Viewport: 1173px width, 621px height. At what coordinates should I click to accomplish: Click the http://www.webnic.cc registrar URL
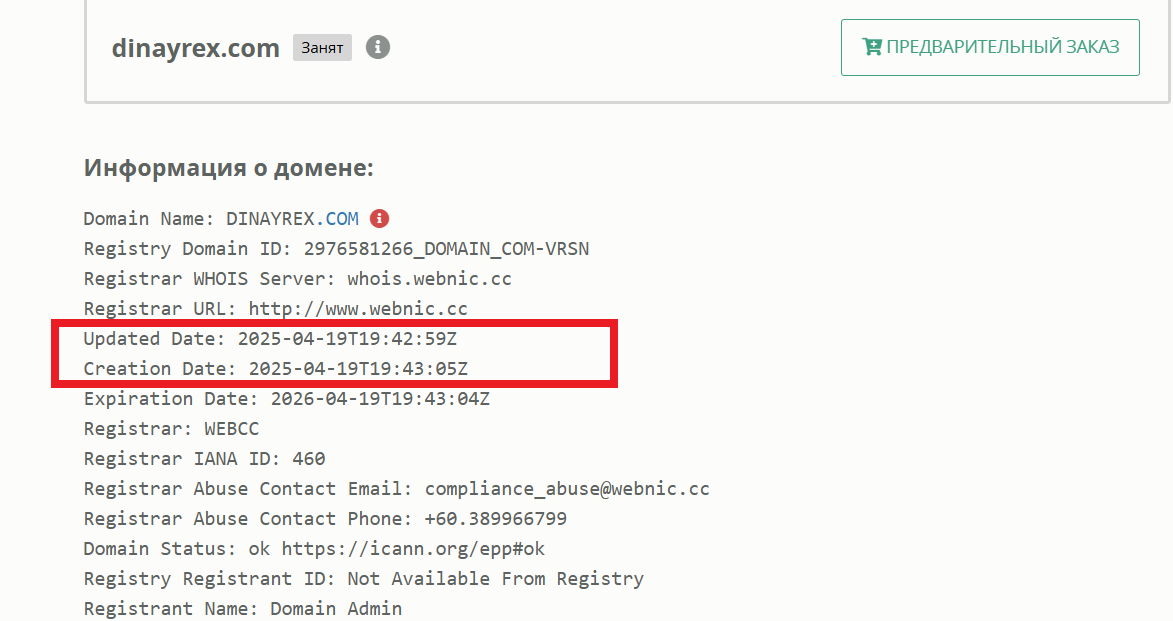pos(358,309)
